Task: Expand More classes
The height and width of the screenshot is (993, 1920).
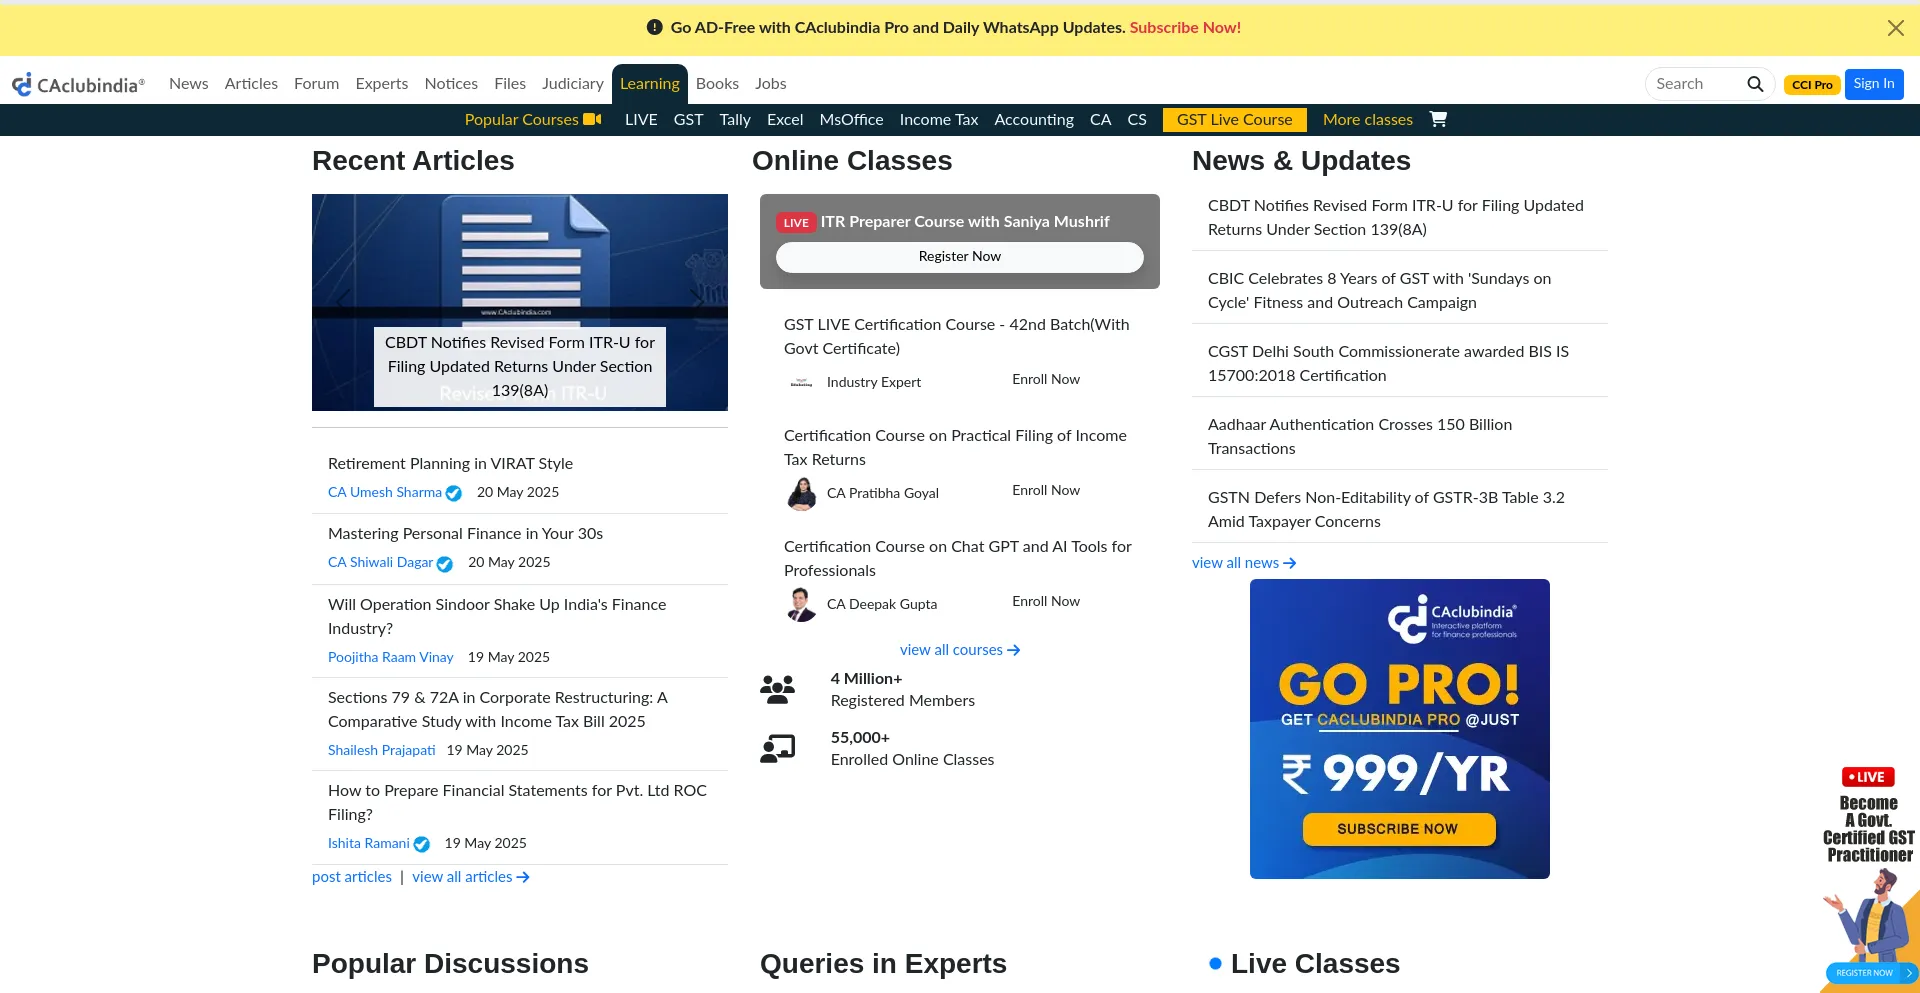Action: [1368, 120]
